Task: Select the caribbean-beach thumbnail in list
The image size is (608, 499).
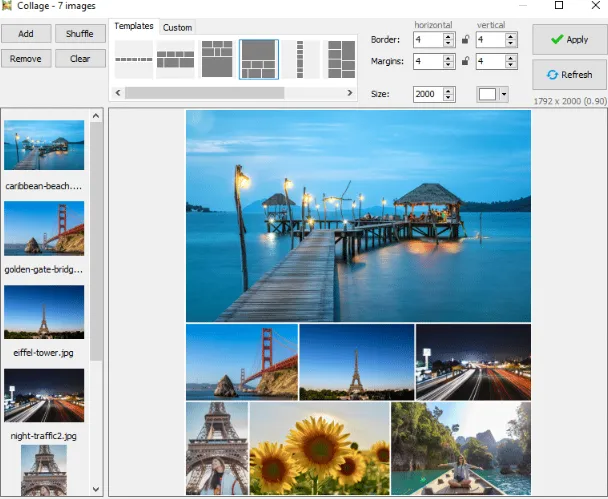Action: (x=44, y=145)
